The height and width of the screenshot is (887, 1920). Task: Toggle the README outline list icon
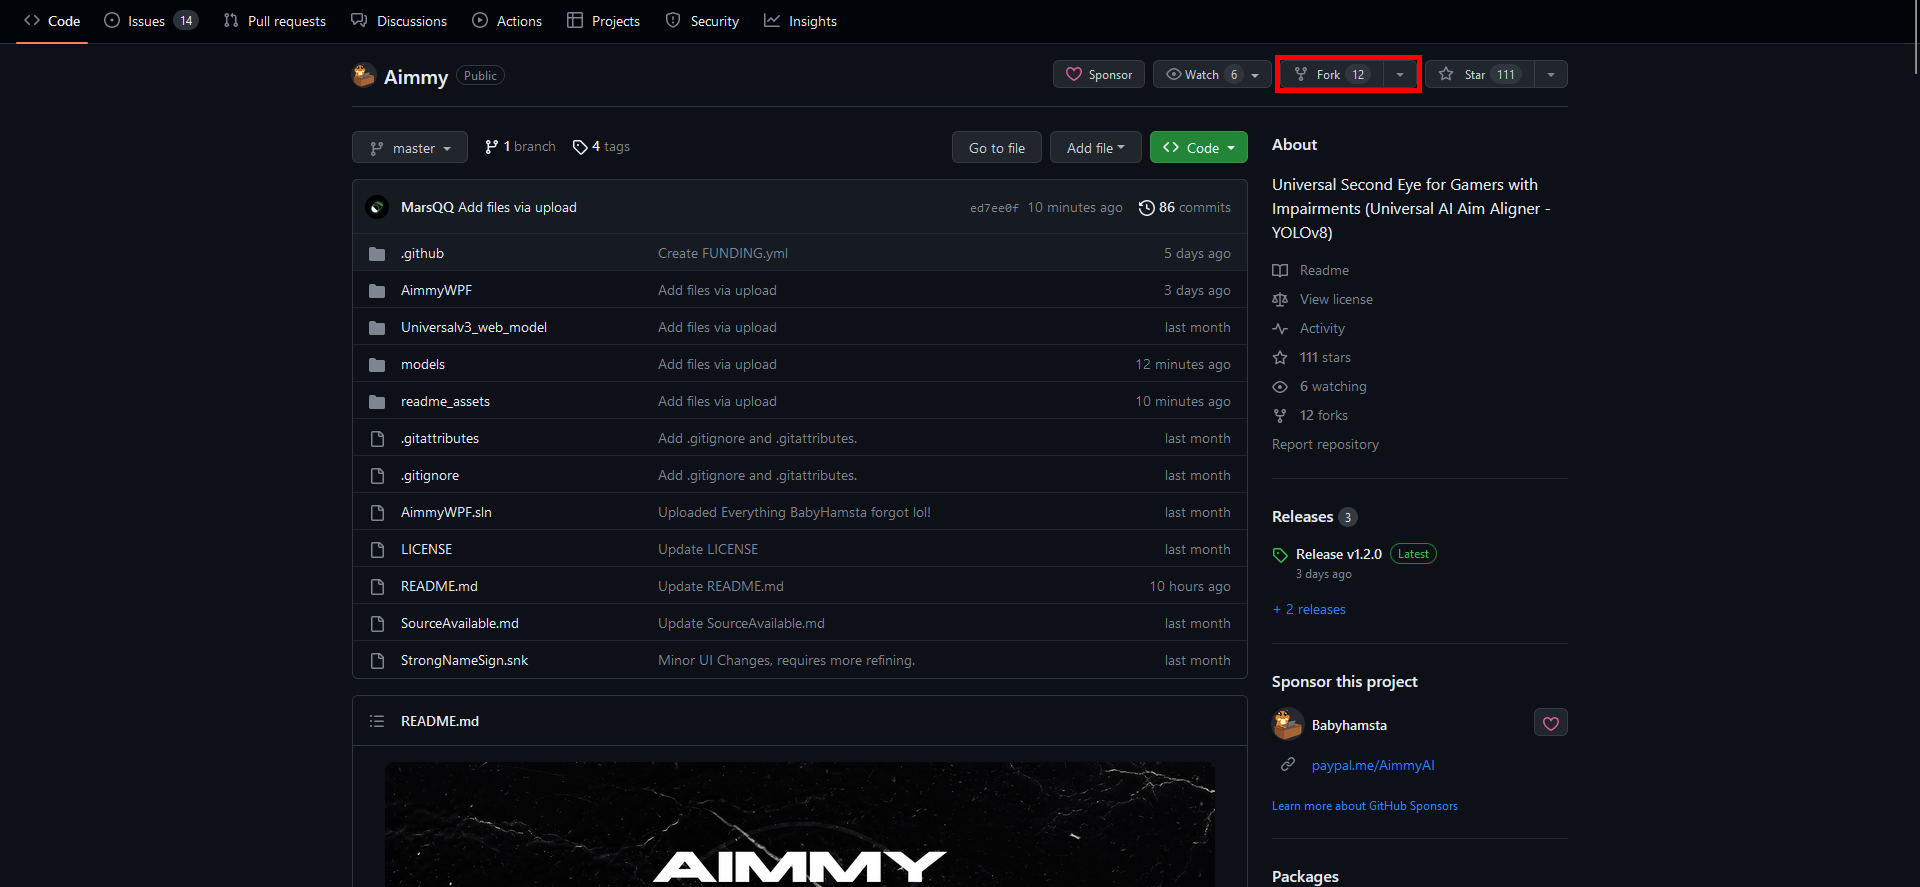[x=377, y=721]
